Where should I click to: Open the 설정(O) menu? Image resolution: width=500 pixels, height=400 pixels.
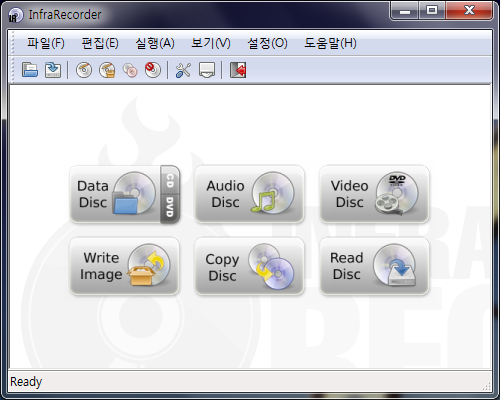point(267,43)
